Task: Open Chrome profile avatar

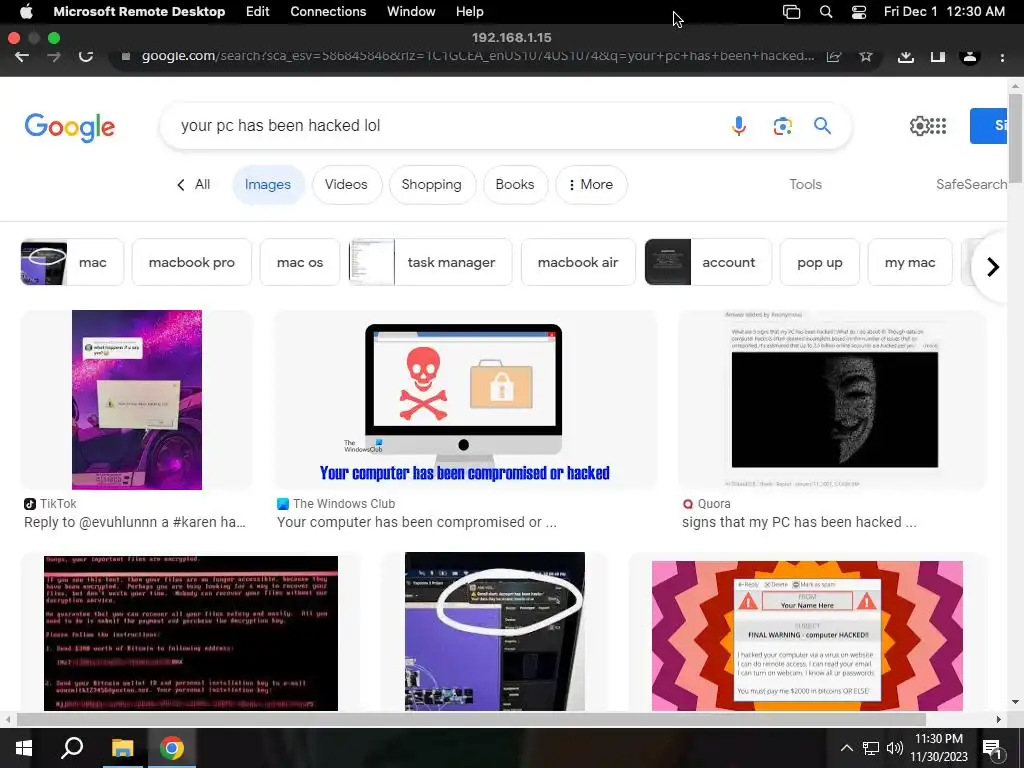Action: tap(970, 56)
